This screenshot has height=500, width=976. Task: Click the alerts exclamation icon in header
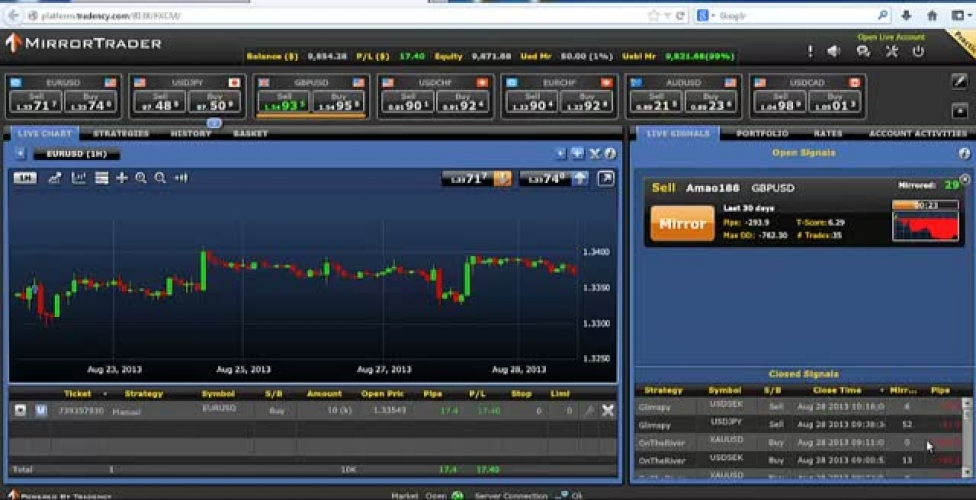pyautogui.click(x=810, y=52)
